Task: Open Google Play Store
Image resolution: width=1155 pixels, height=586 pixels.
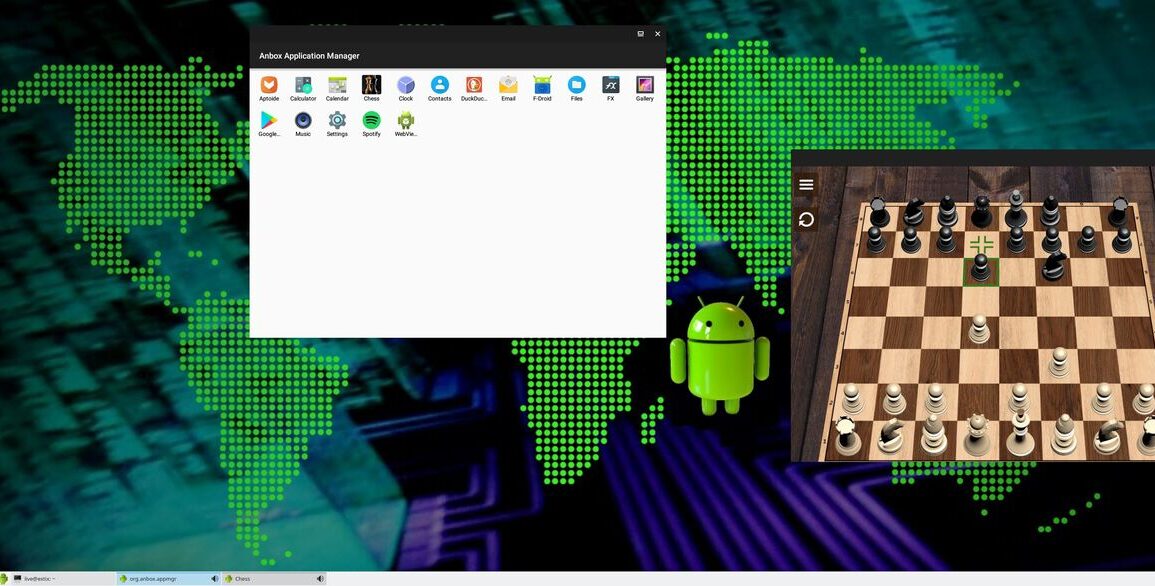Action: point(269,121)
